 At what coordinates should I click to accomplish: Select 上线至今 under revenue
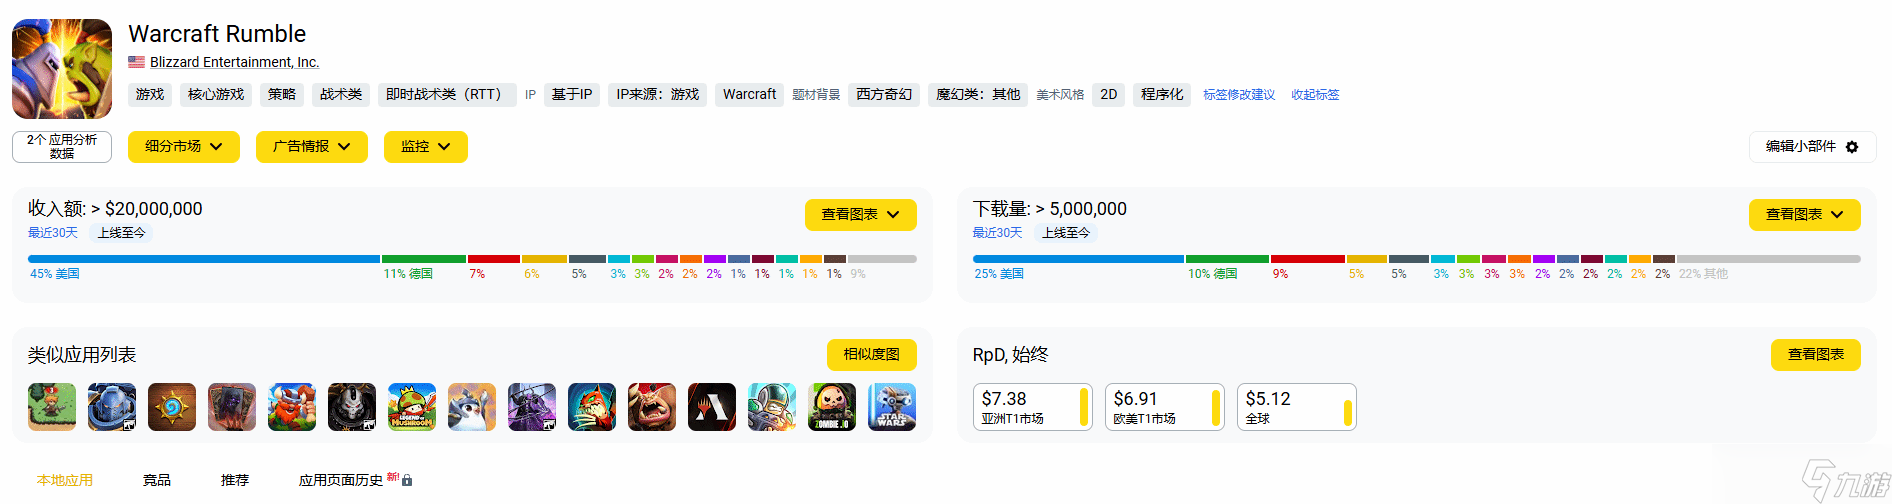[x=122, y=233]
